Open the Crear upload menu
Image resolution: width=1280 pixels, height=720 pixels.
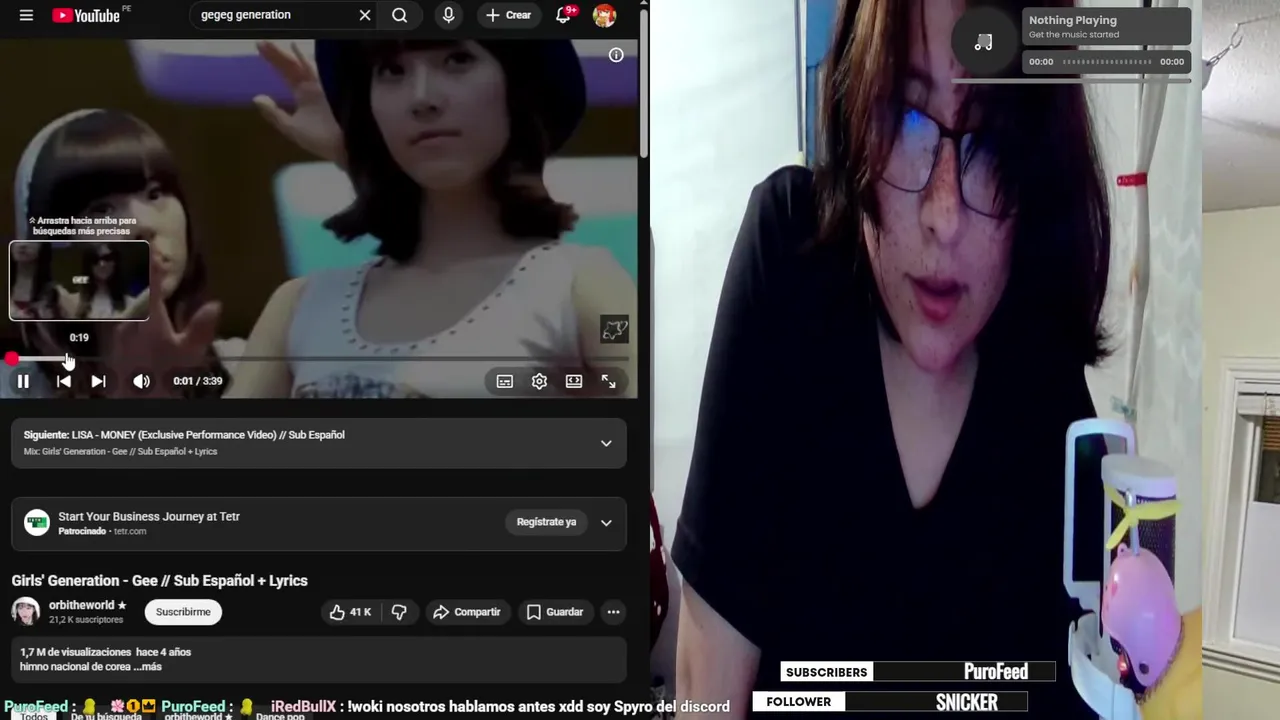509,15
